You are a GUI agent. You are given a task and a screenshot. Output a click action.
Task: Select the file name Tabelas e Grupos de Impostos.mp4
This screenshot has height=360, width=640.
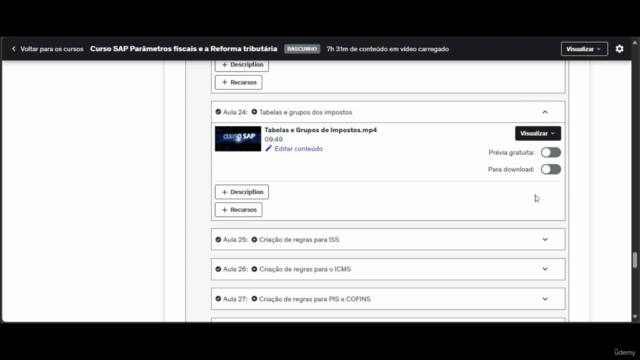tap(320, 130)
